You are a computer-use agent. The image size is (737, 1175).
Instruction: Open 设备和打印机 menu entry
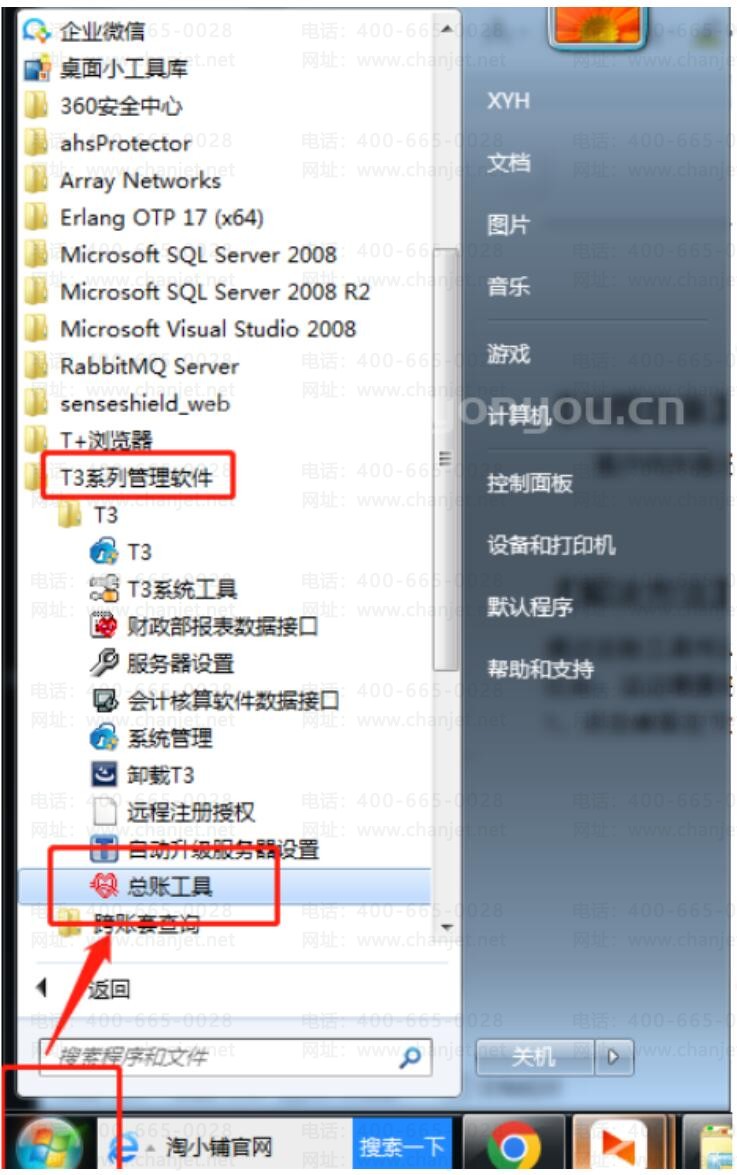pyautogui.click(x=551, y=545)
